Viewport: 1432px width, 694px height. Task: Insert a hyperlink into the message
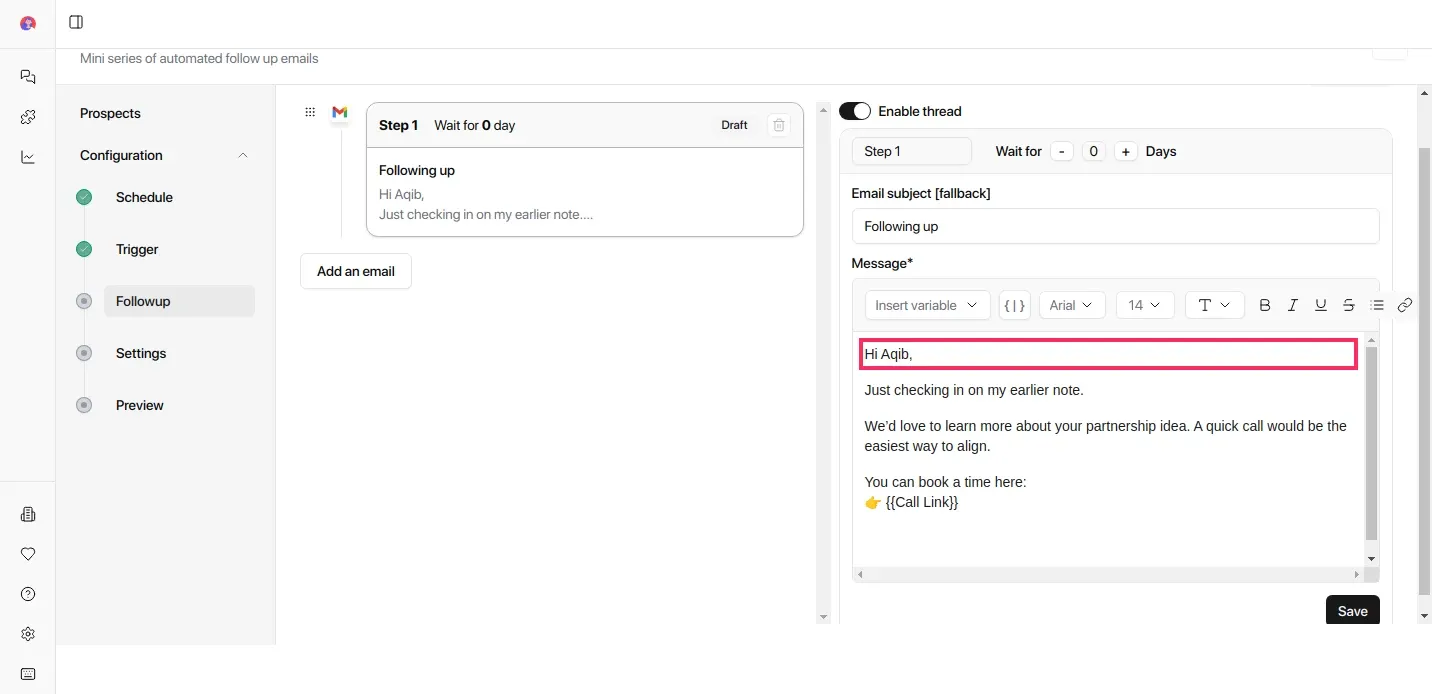pyautogui.click(x=1404, y=305)
